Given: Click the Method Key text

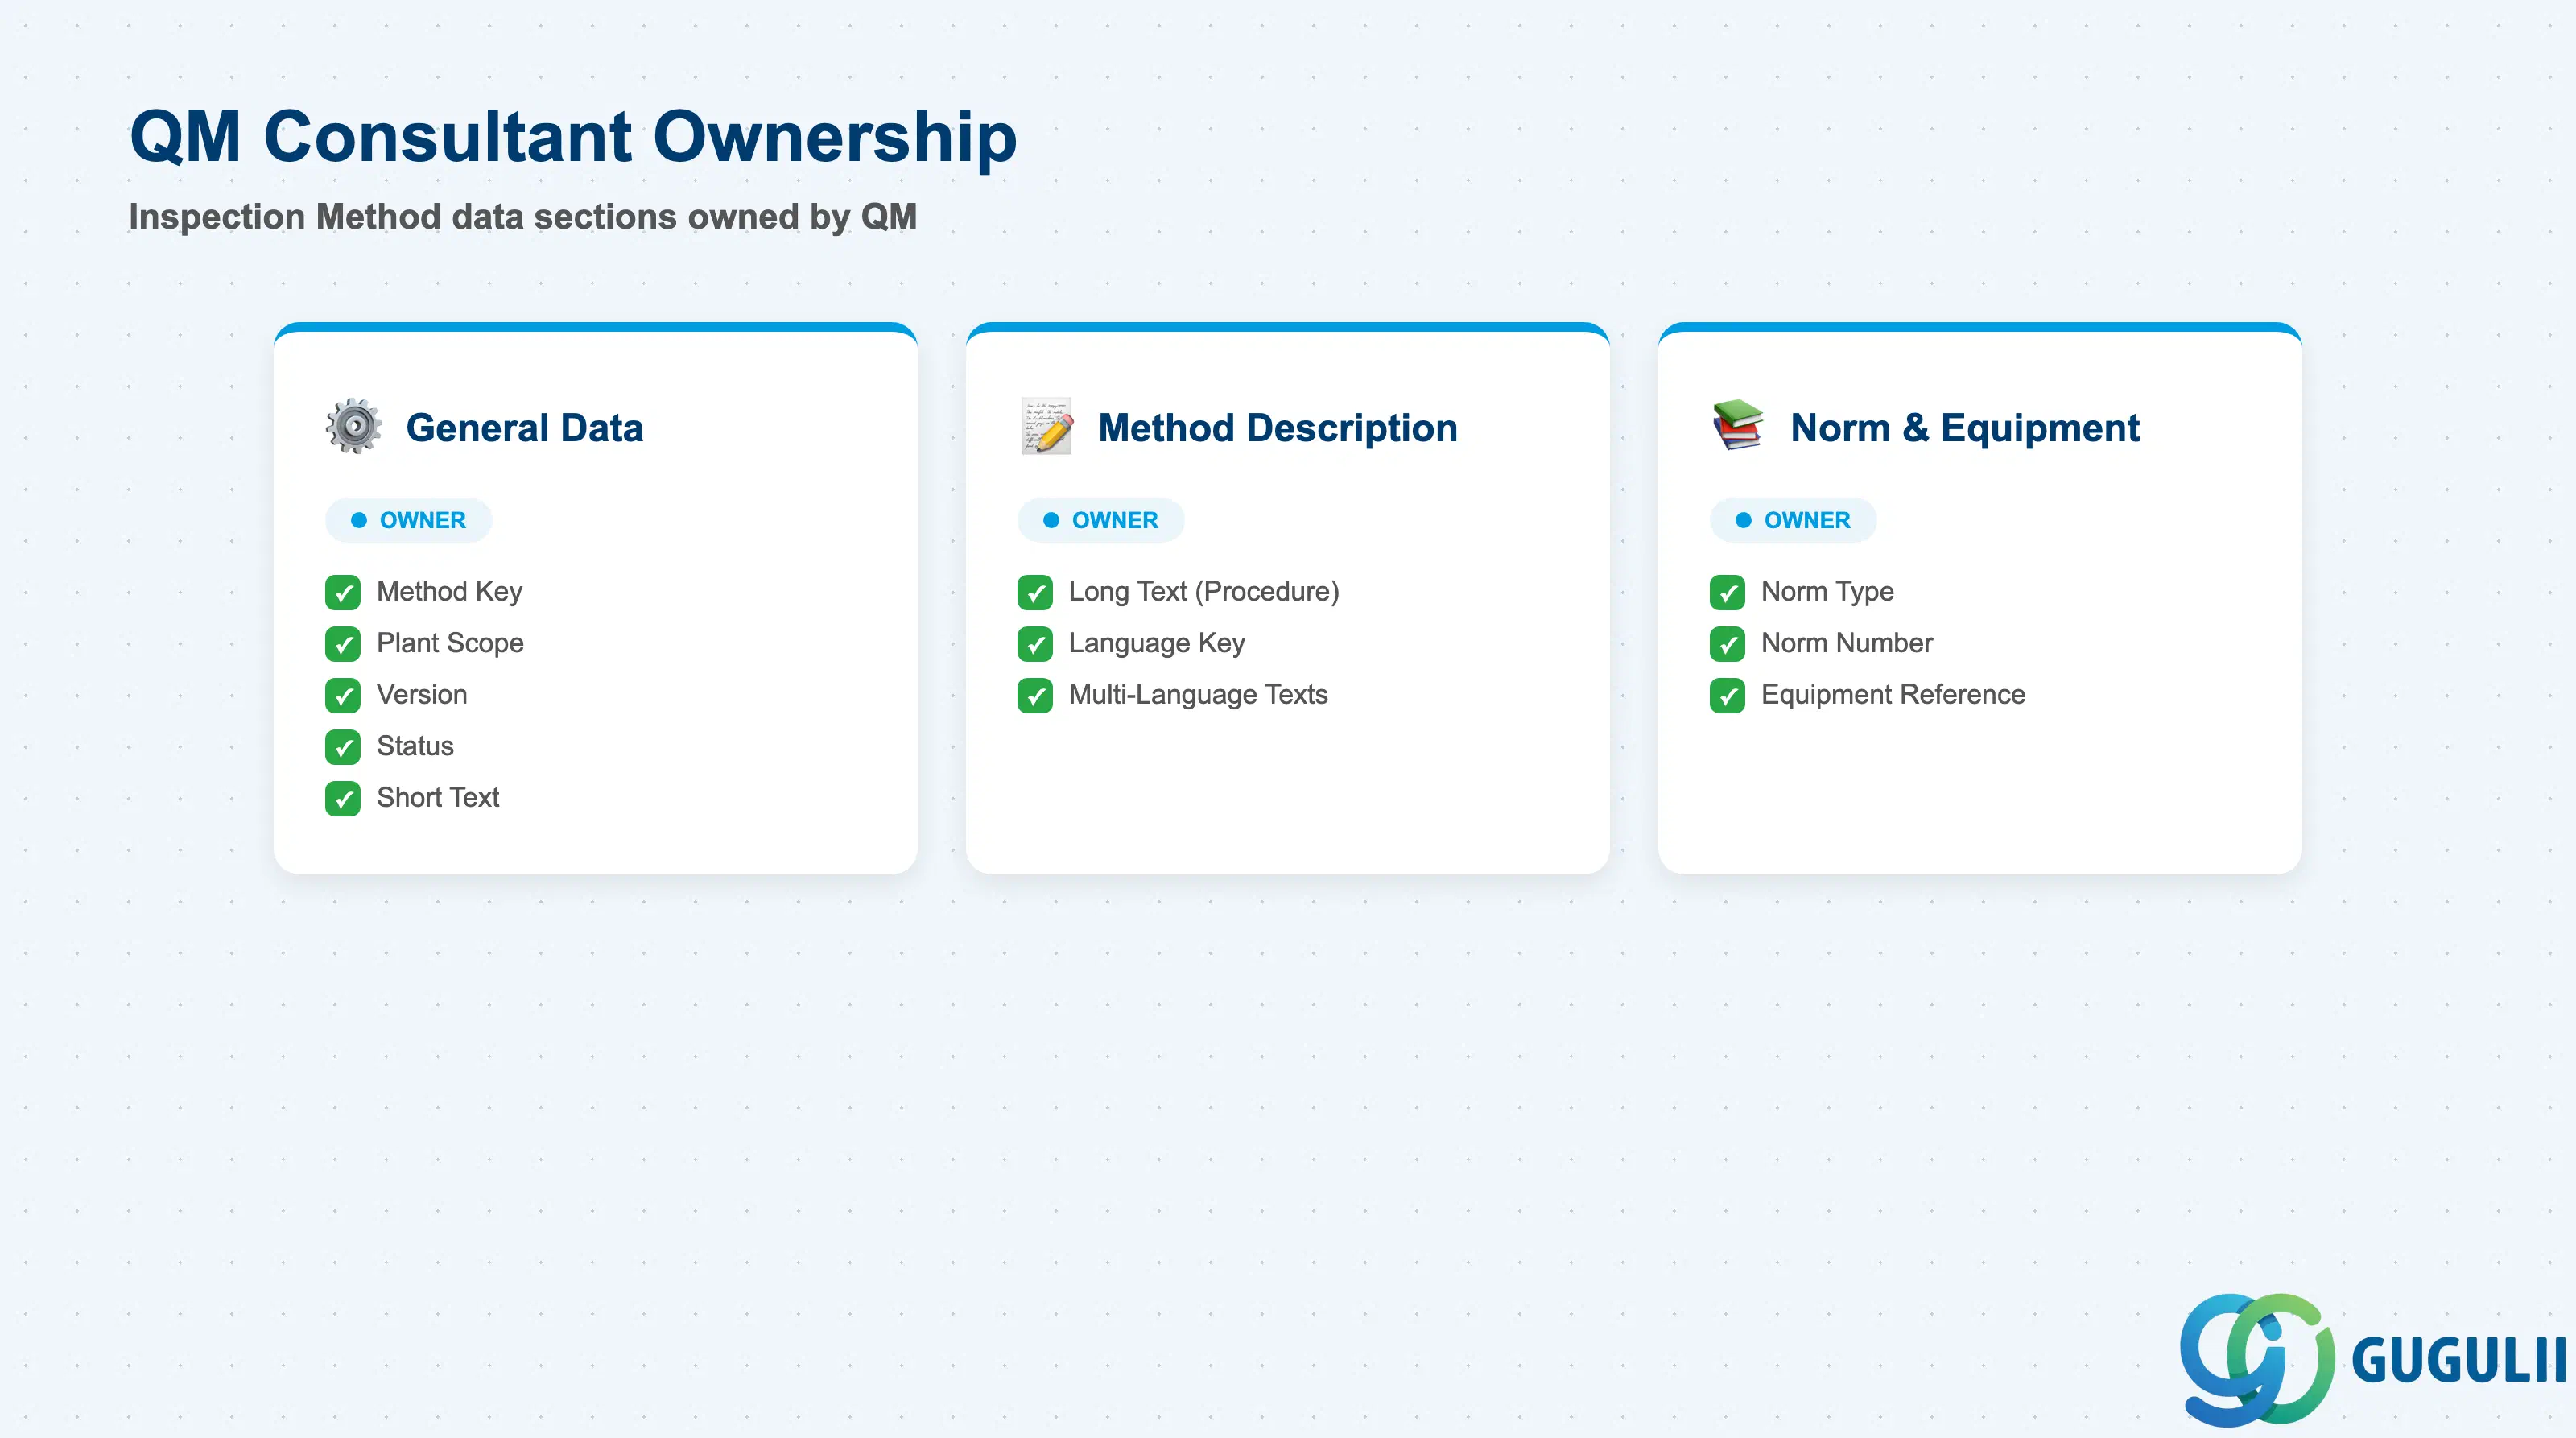Looking at the screenshot, I should click(x=450, y=592).
